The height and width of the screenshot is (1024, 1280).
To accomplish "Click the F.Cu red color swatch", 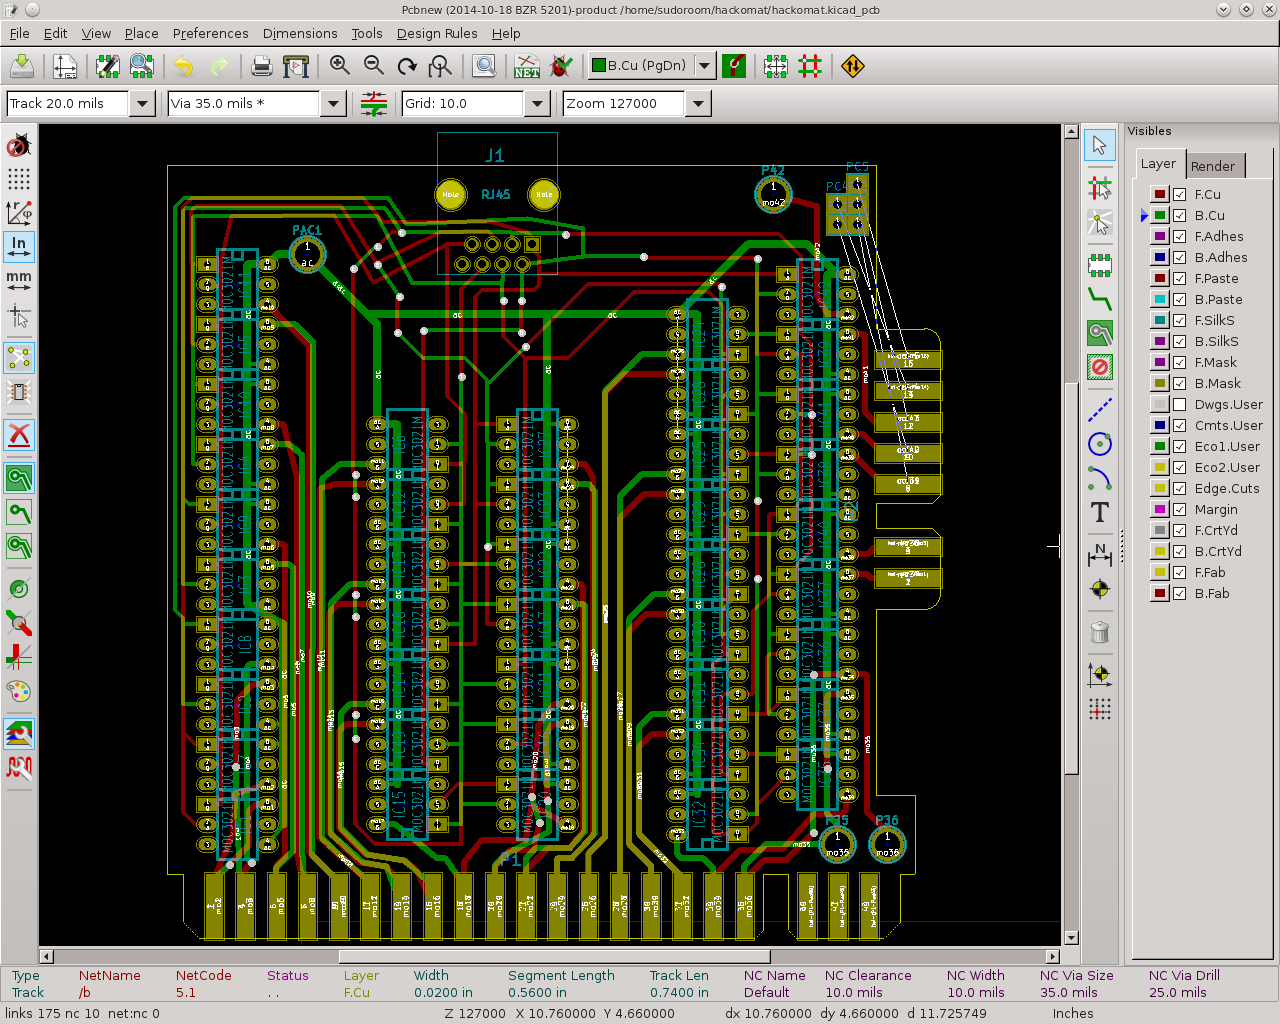I will pyautogui.click(x=1159, y=194).
